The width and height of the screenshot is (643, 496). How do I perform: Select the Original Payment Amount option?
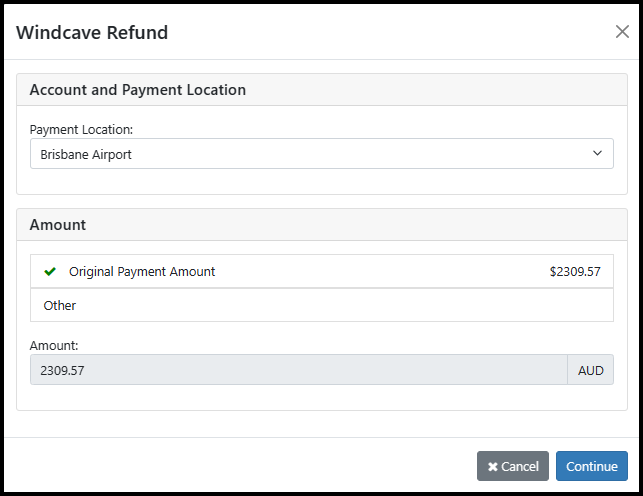(322, 271)
